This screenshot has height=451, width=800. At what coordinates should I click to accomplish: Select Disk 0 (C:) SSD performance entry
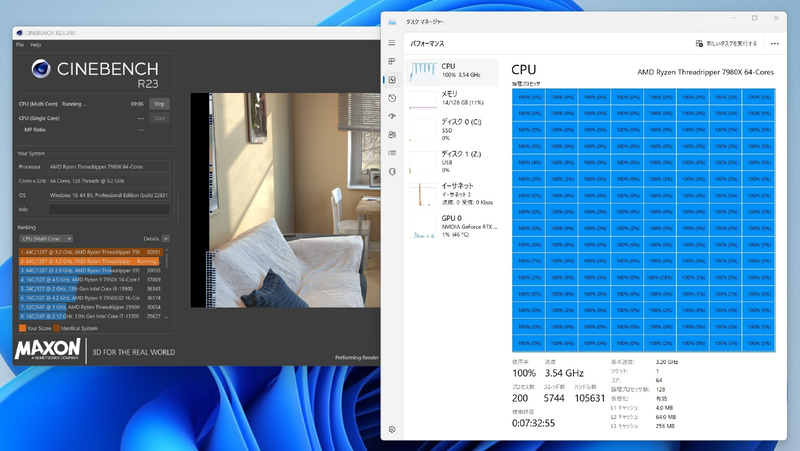(452, 130)
